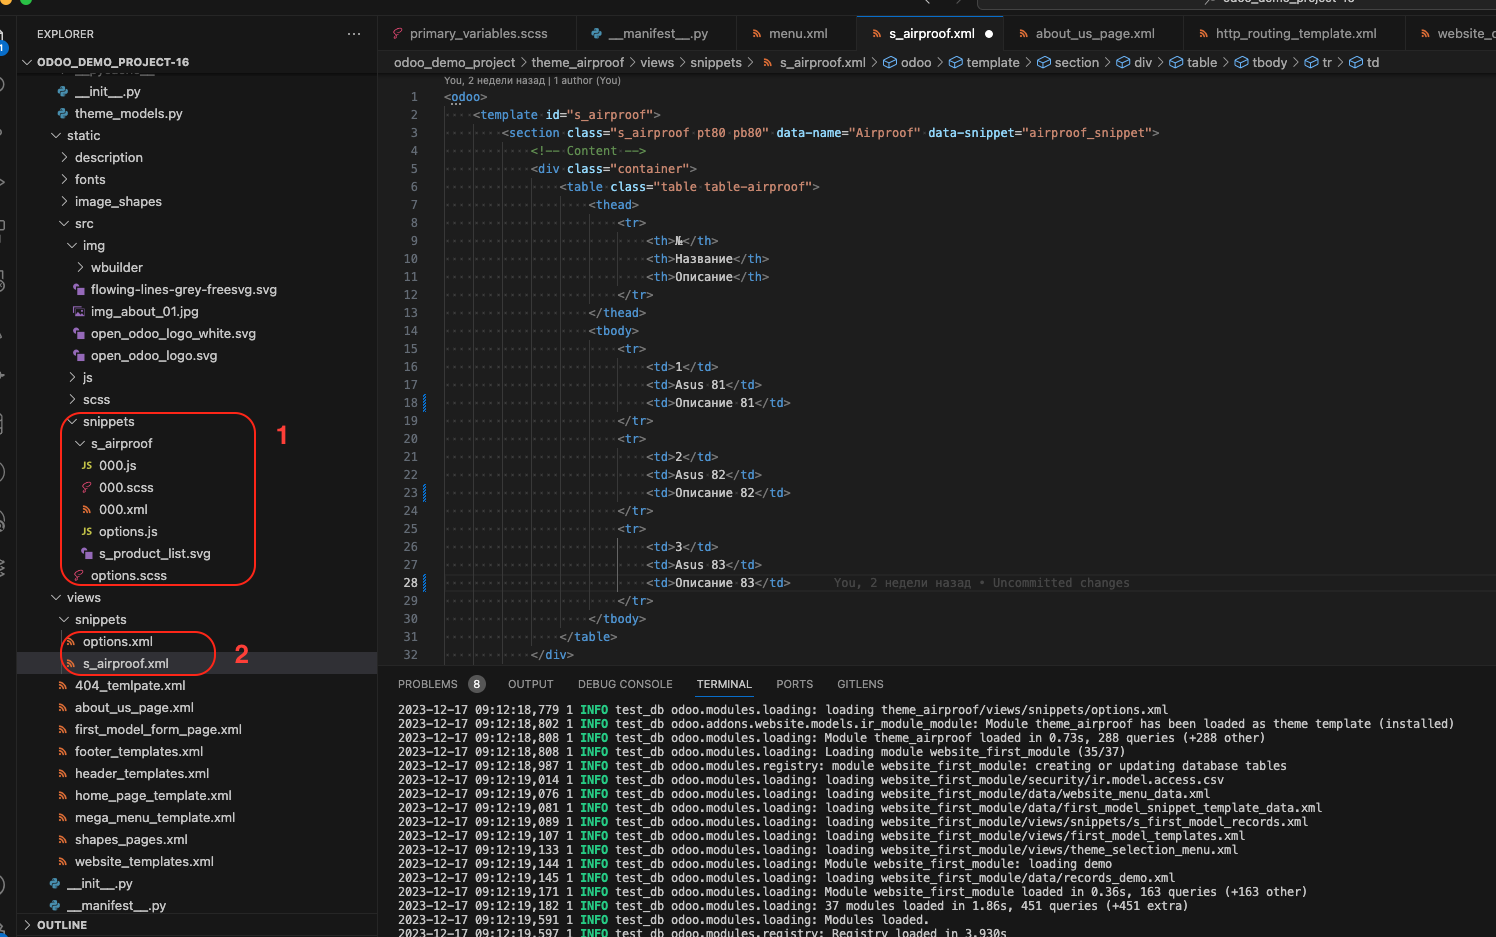Click the line 18 git change marker
The height and width of the screenshot is (937, 1496).
click(x=425, y=403)
